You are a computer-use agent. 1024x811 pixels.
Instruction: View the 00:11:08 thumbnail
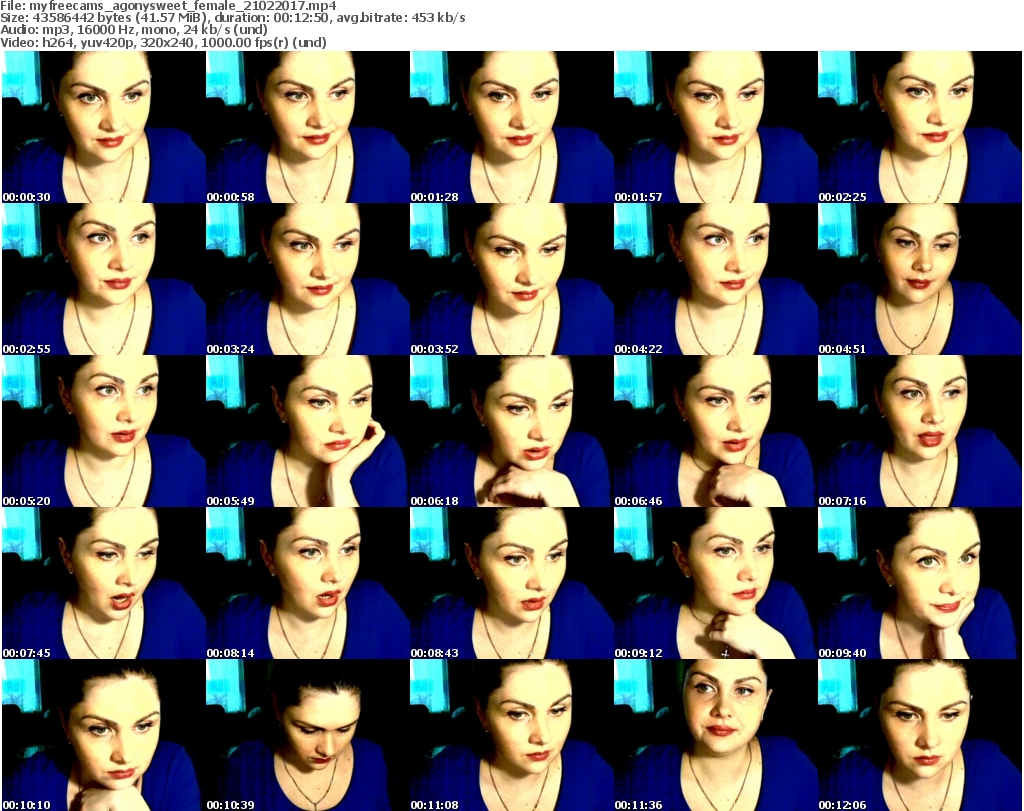[x=511, y=735]
